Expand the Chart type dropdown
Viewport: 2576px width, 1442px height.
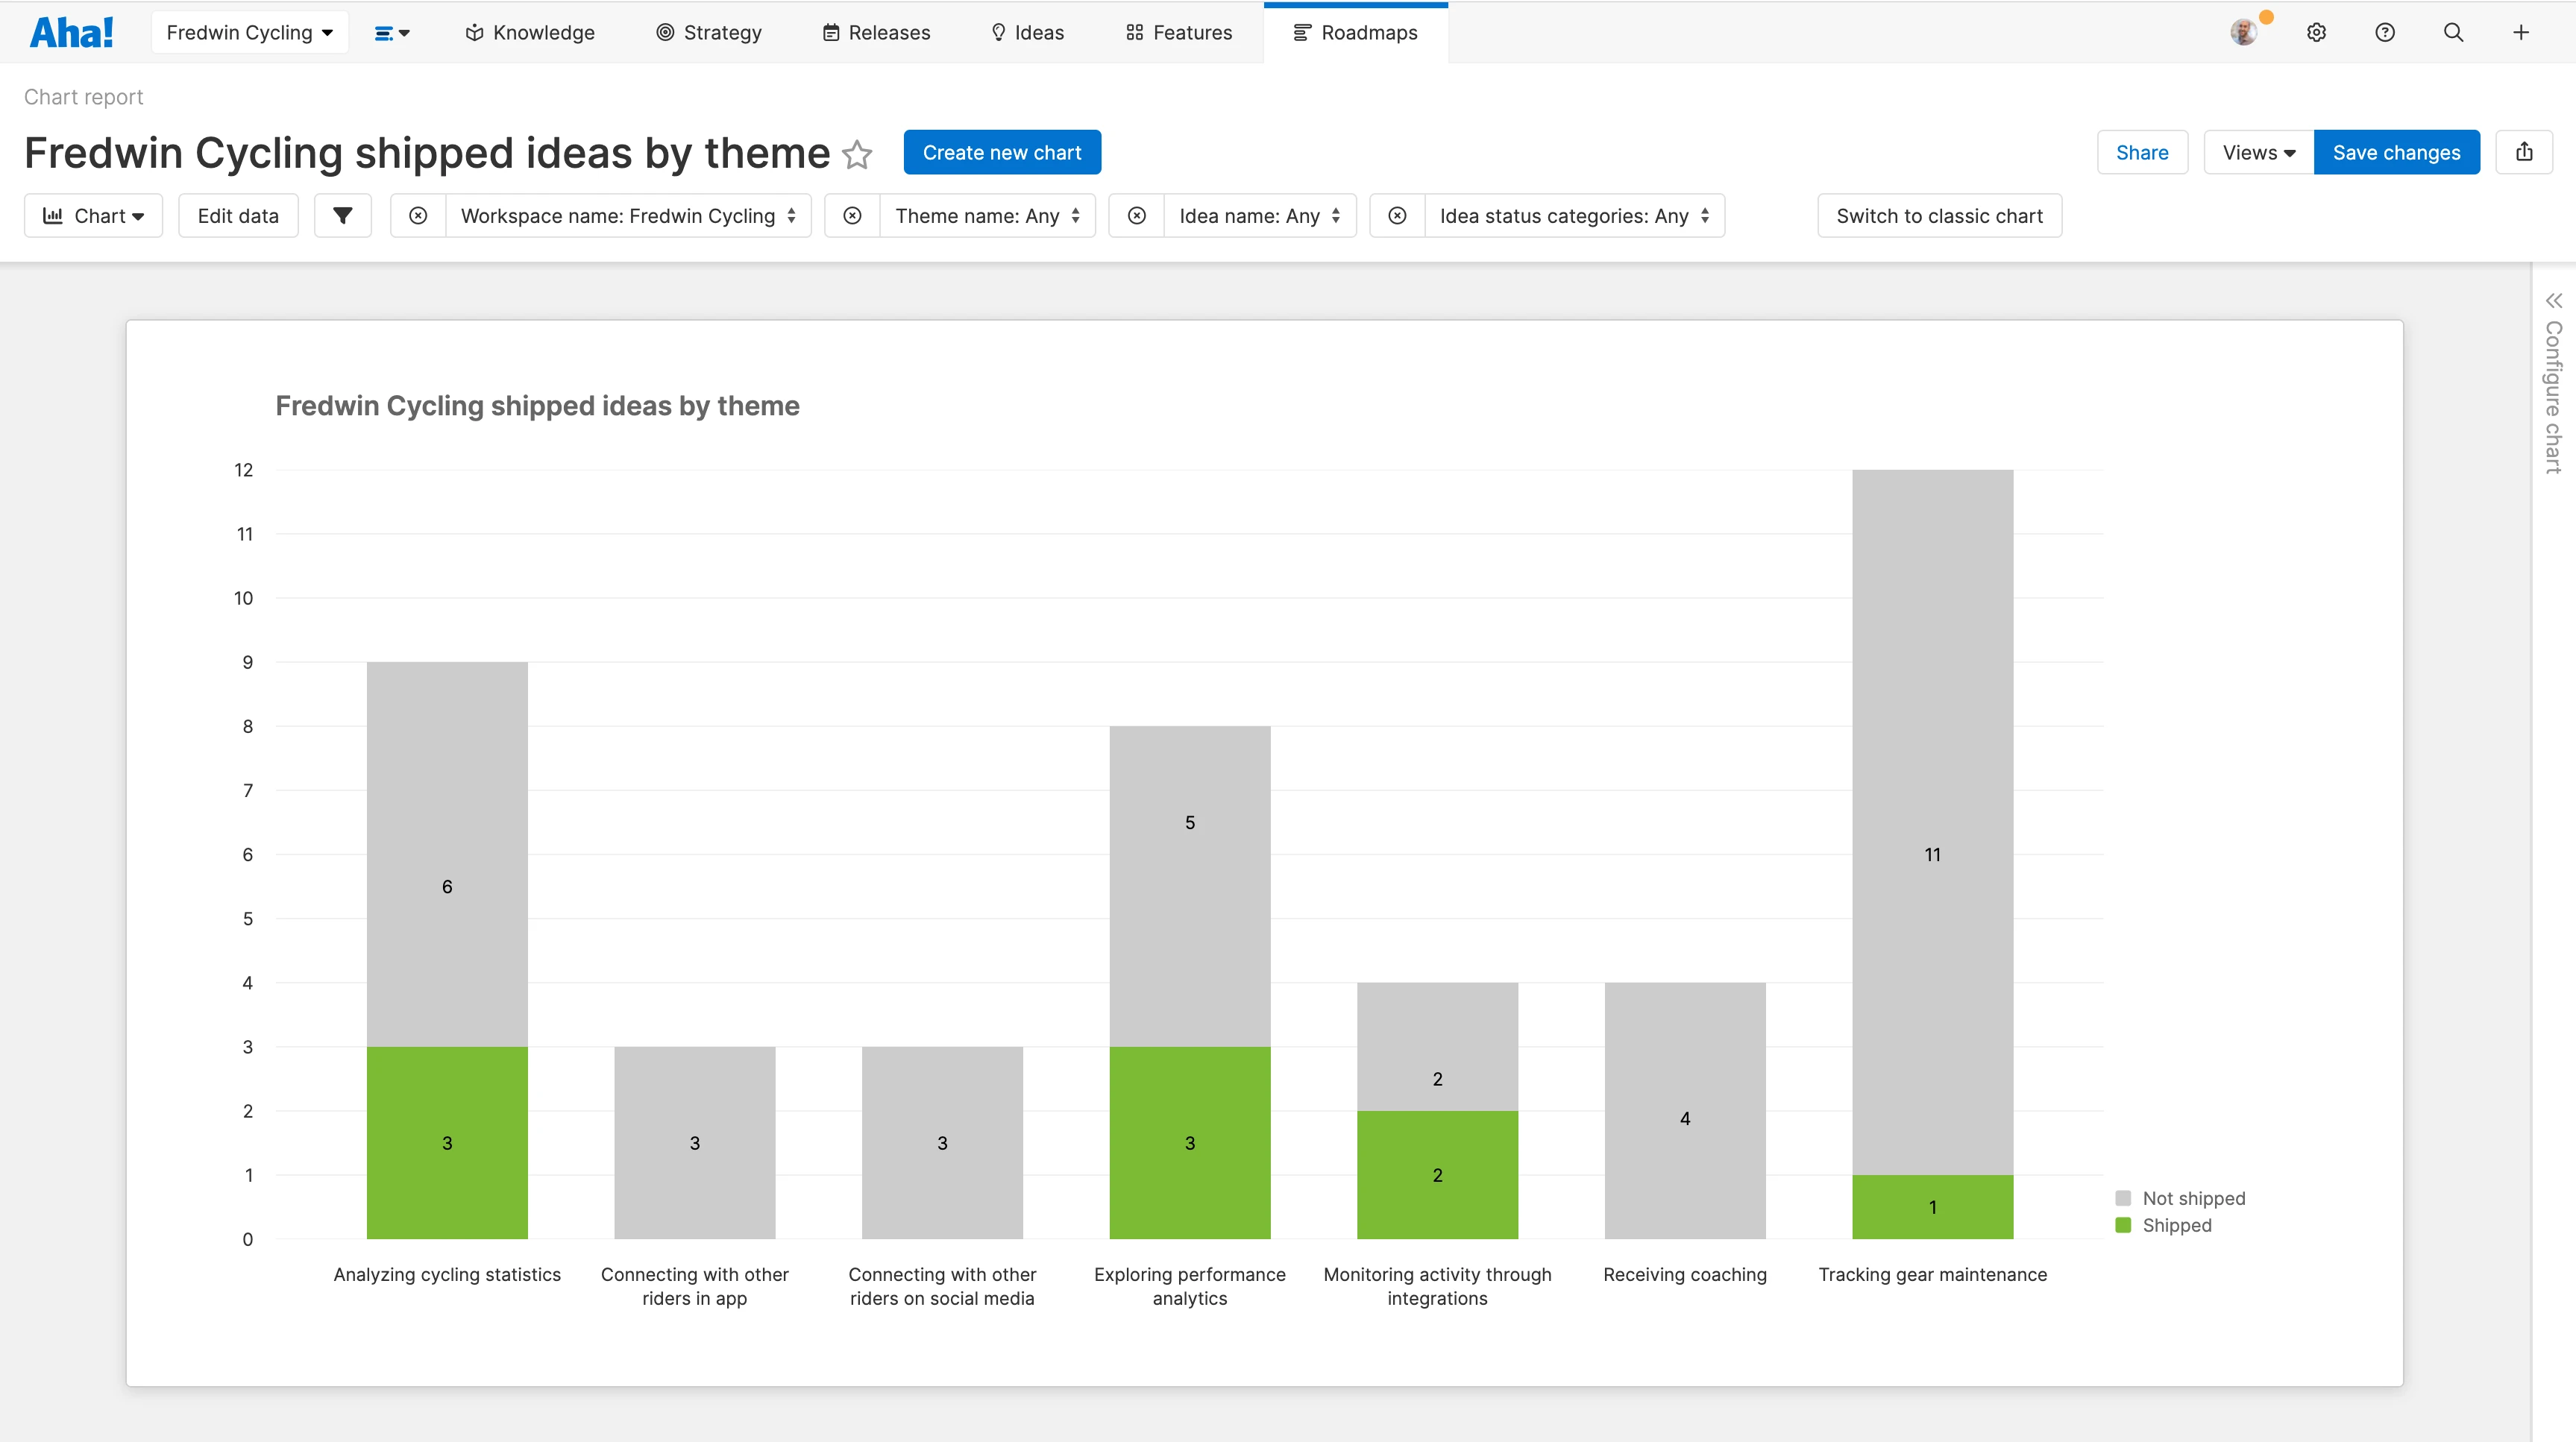[93, 215]
